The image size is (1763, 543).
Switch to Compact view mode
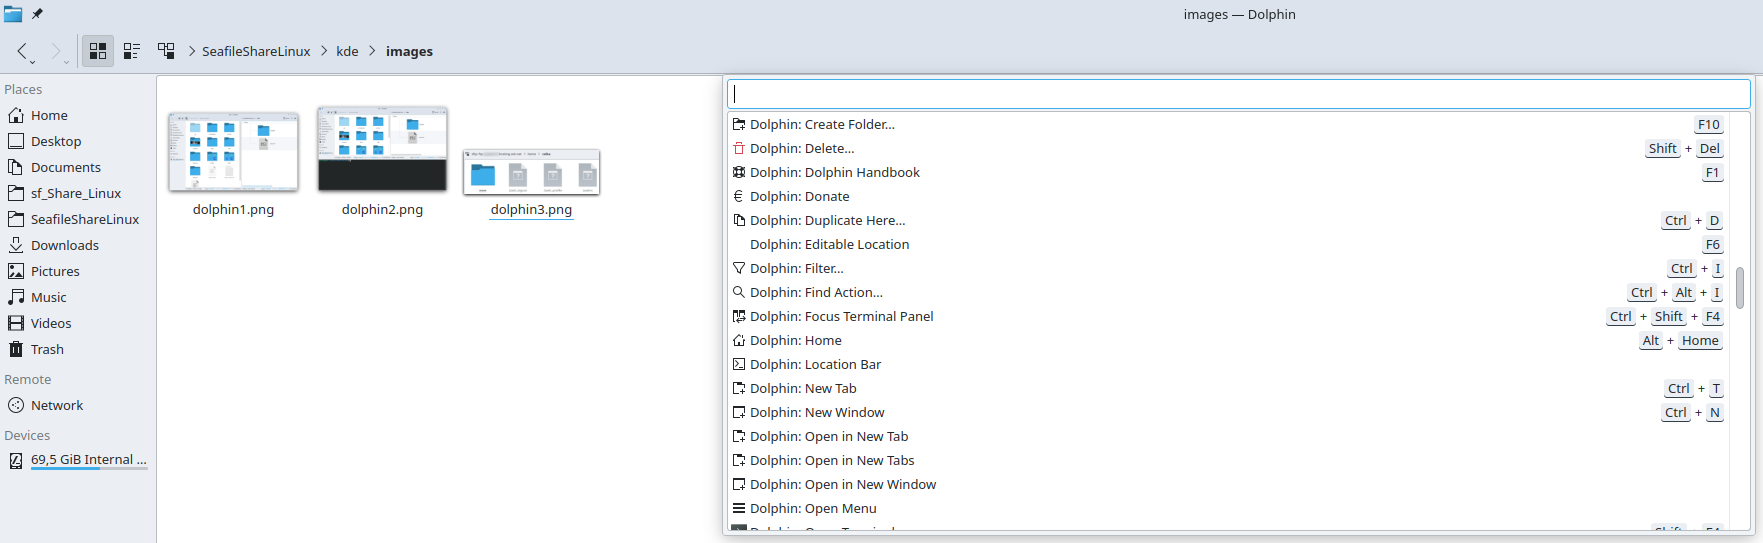[132, 51]
